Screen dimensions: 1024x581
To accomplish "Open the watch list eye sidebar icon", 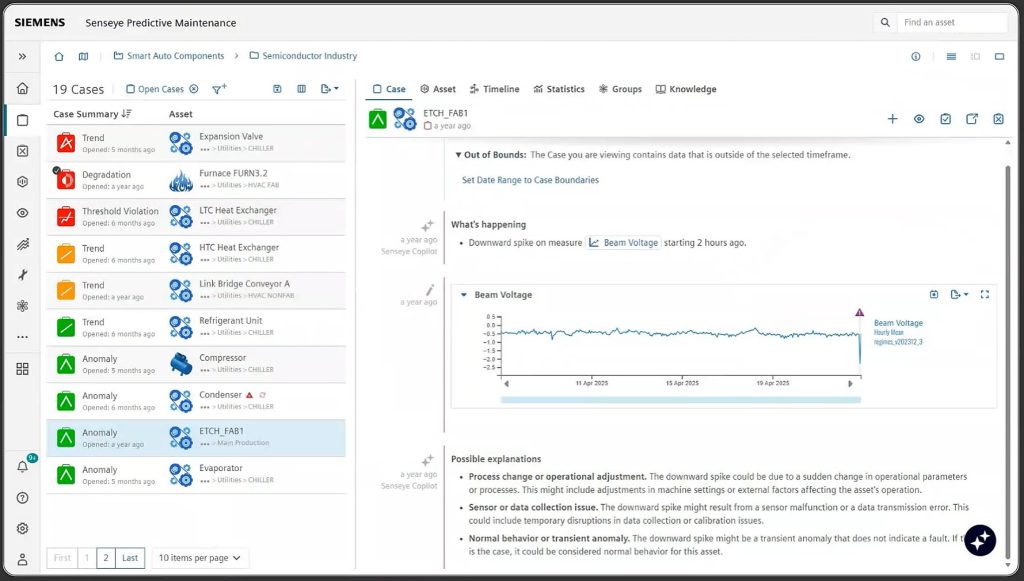I will click(22, 213).
